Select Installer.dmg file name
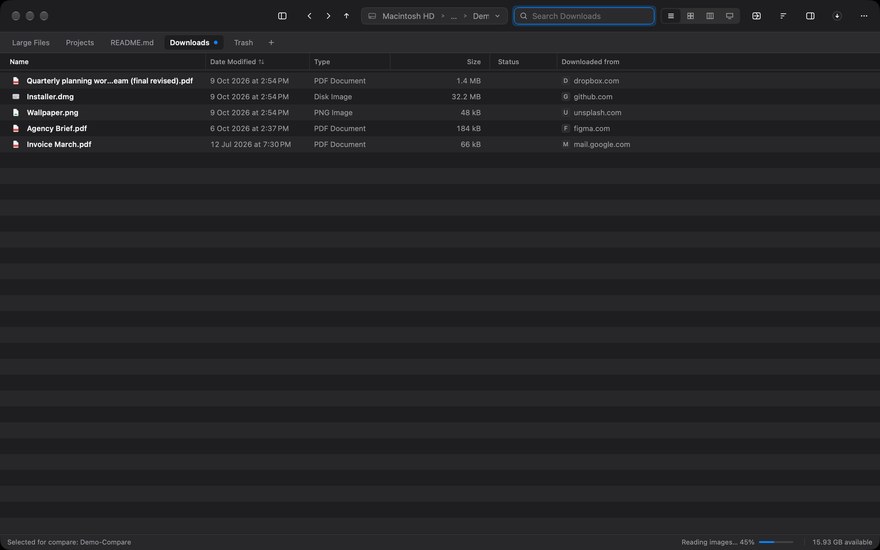Viewport: 880px width, 550px height. click(51, 97)
